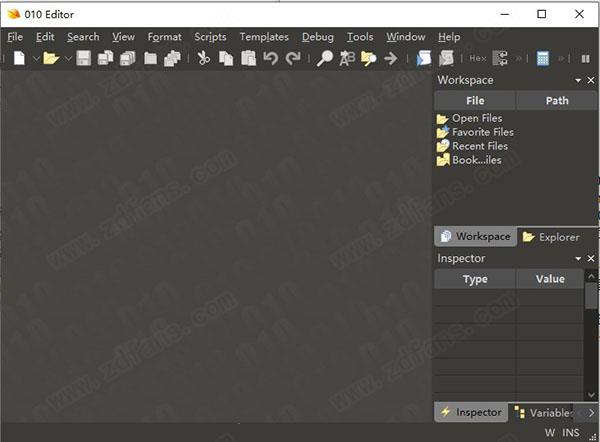Create a new file with the New icon
Screen dimensions: 600x442
coord(19,58)
